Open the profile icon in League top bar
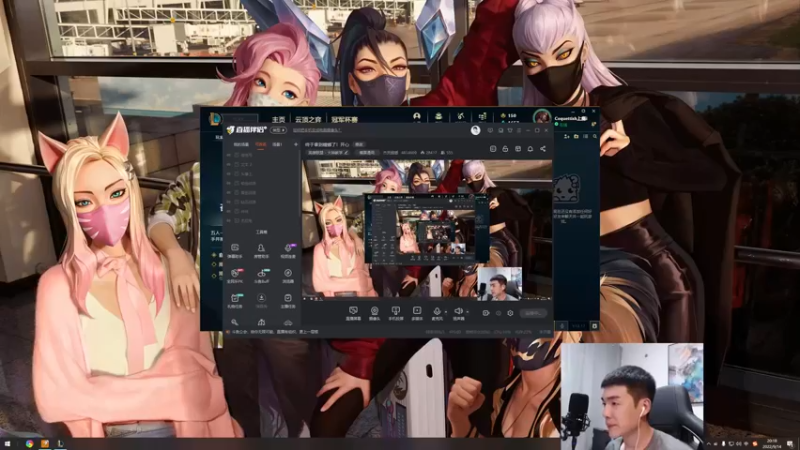The height and width of the screenshot is (450, 800). [417, 116]
